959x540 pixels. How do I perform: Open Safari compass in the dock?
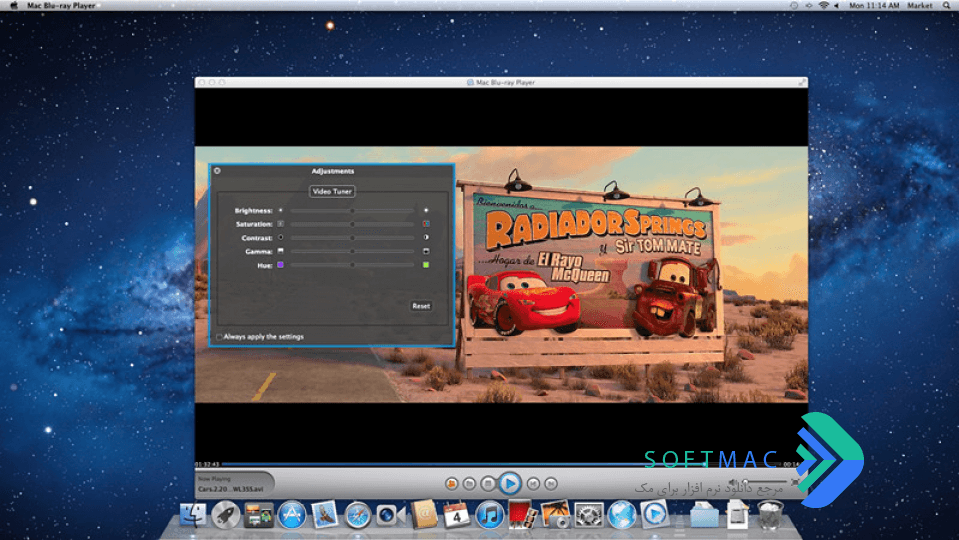(358, 515)
